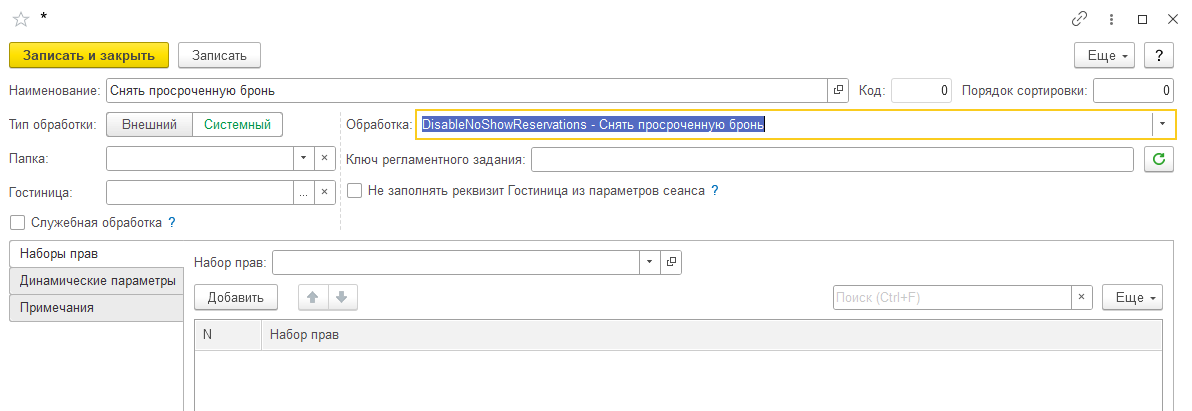Screen dimensions: 1192x411
Task: Click into the Порядок сортировки field
Action: [1134, 90]
